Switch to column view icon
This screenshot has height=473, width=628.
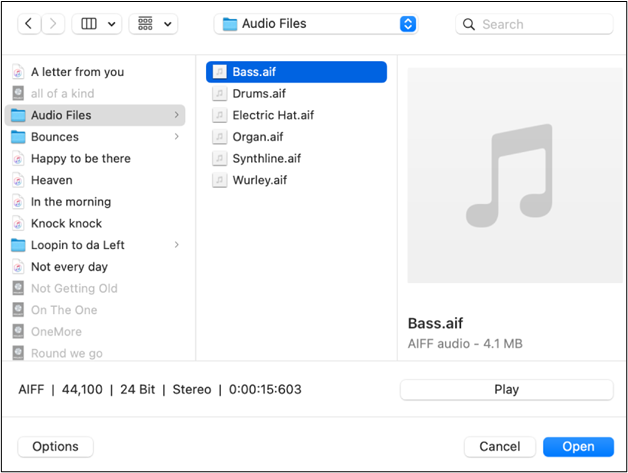(89, 24)
